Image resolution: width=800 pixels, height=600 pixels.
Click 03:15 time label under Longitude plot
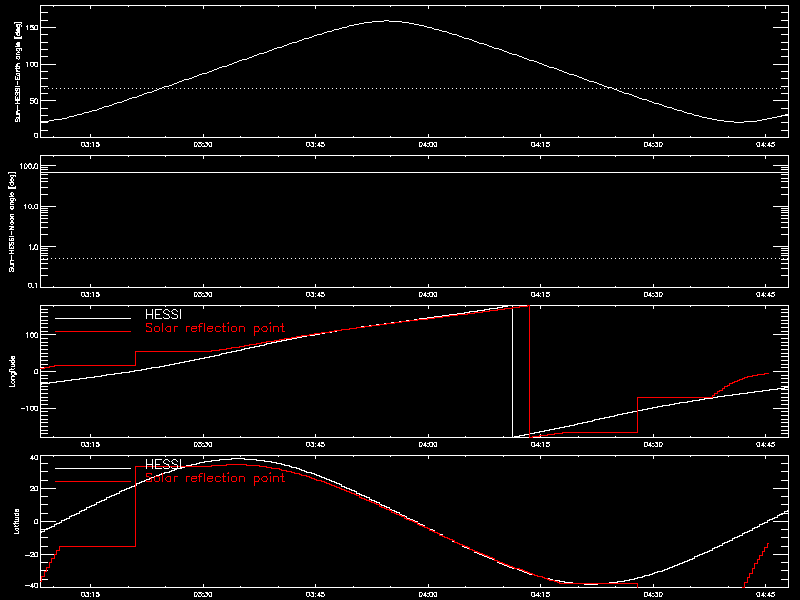[x=90, y=445]
